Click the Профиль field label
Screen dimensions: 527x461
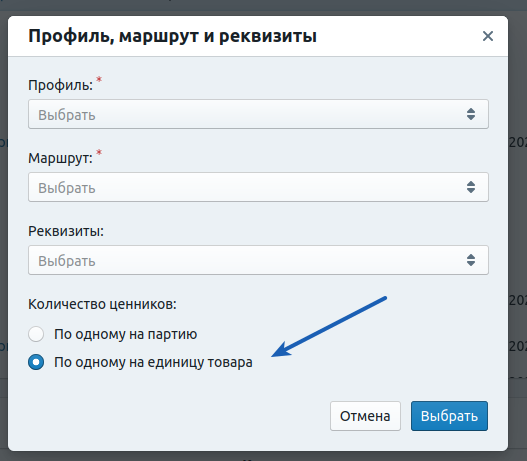pyautogui.click(x=60, y=85)
